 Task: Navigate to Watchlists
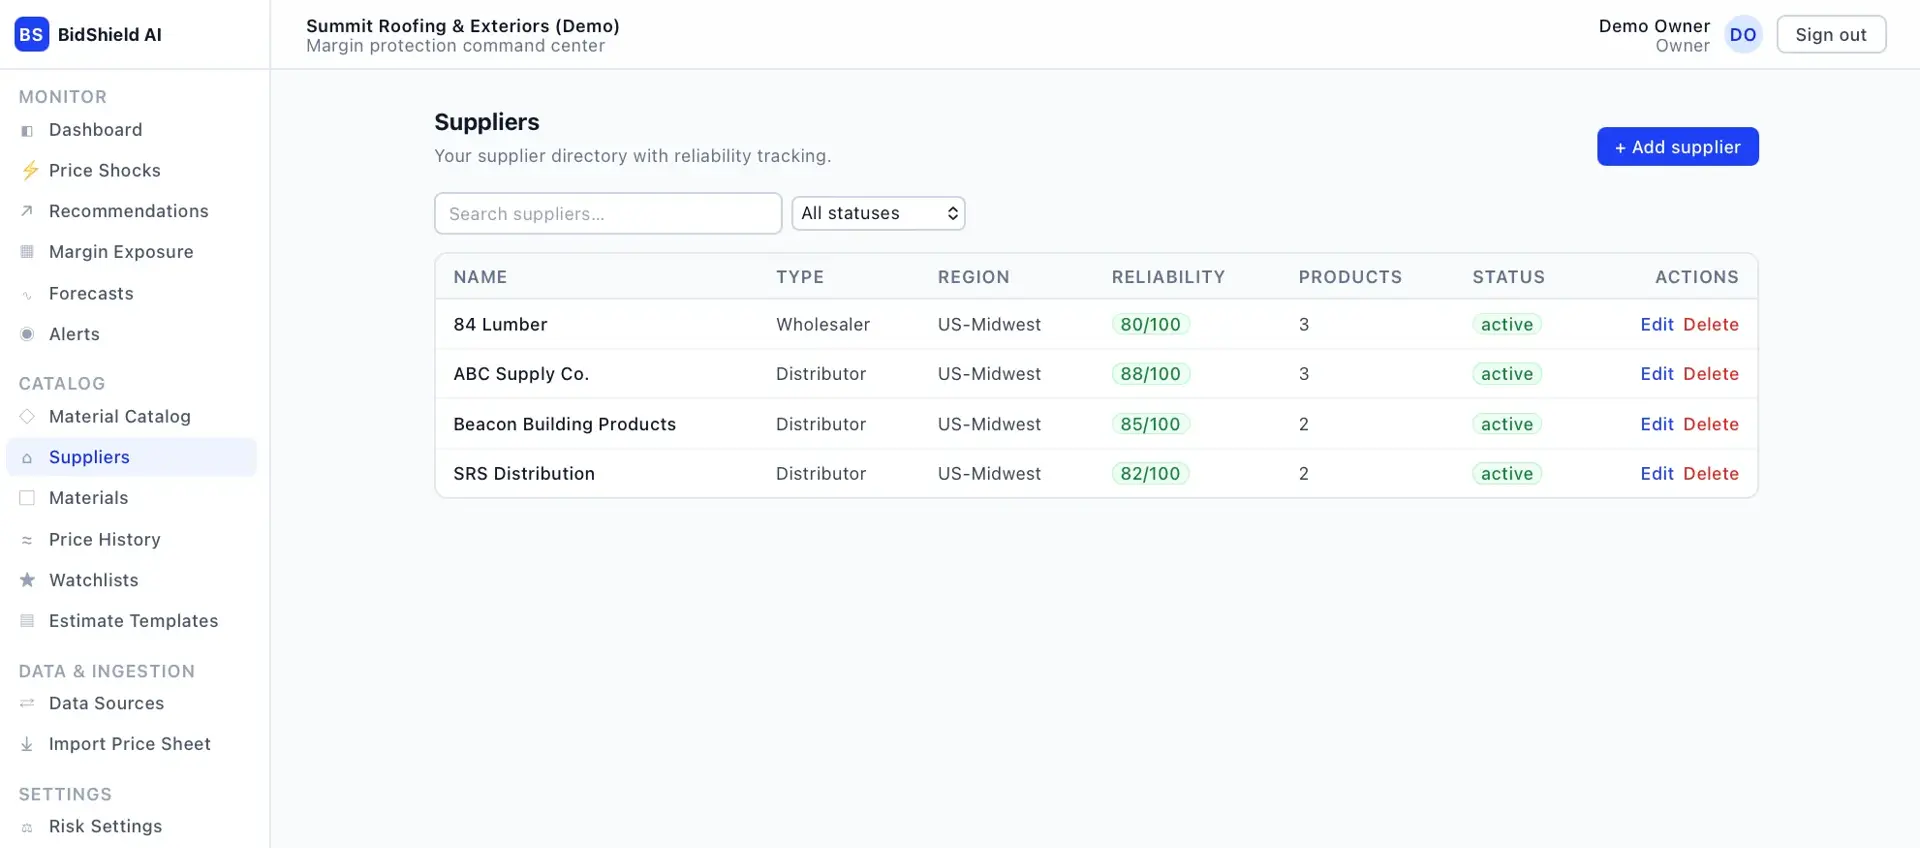(131, 580)
